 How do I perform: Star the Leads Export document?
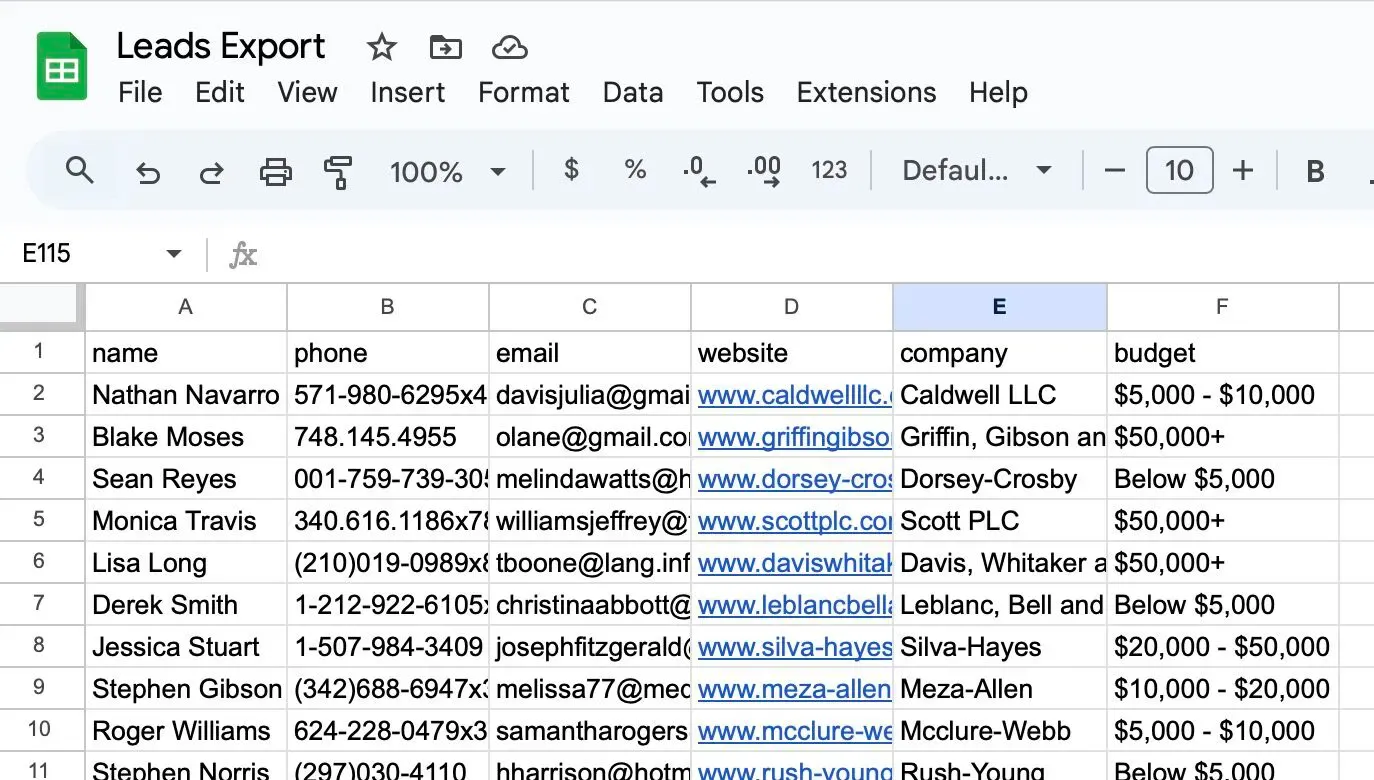[x=381, y=47]
